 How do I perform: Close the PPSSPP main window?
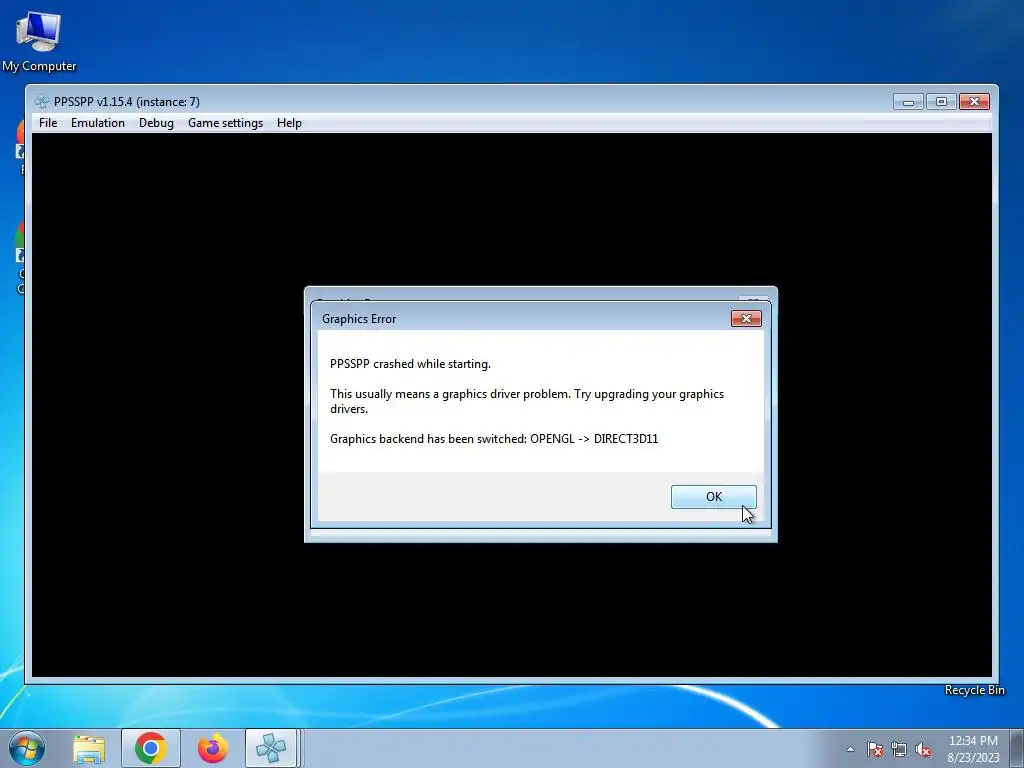pos(974,102)
